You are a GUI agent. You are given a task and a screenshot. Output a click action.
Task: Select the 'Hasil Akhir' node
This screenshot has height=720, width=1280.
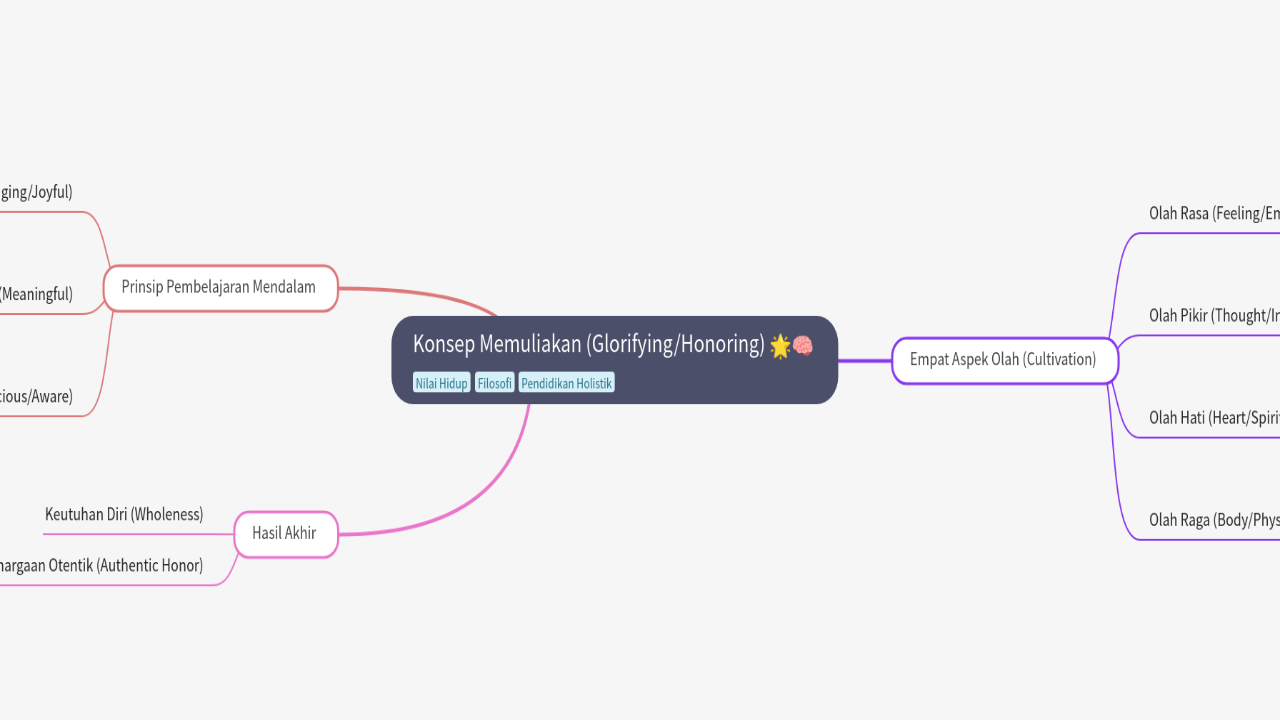click(x=285, y=533)
